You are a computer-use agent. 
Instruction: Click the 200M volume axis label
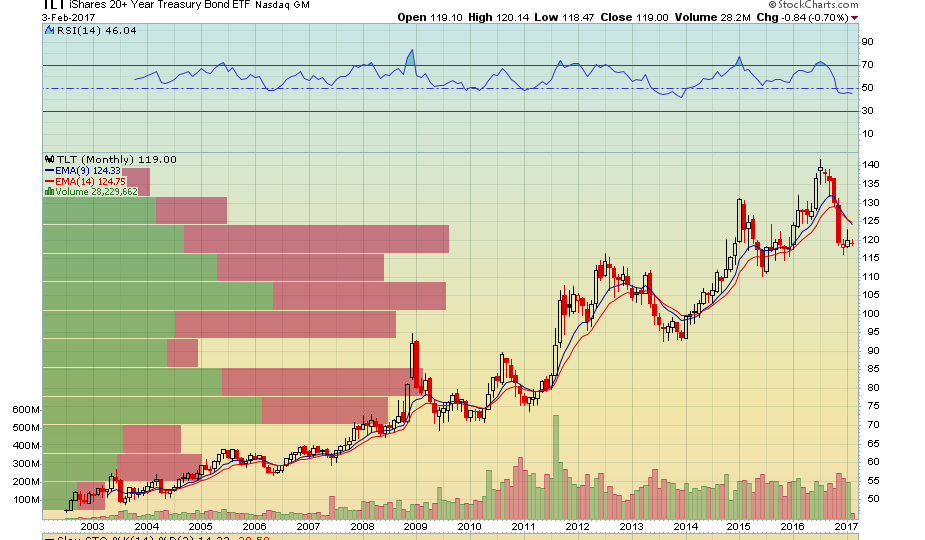click(x=26, y=482)
